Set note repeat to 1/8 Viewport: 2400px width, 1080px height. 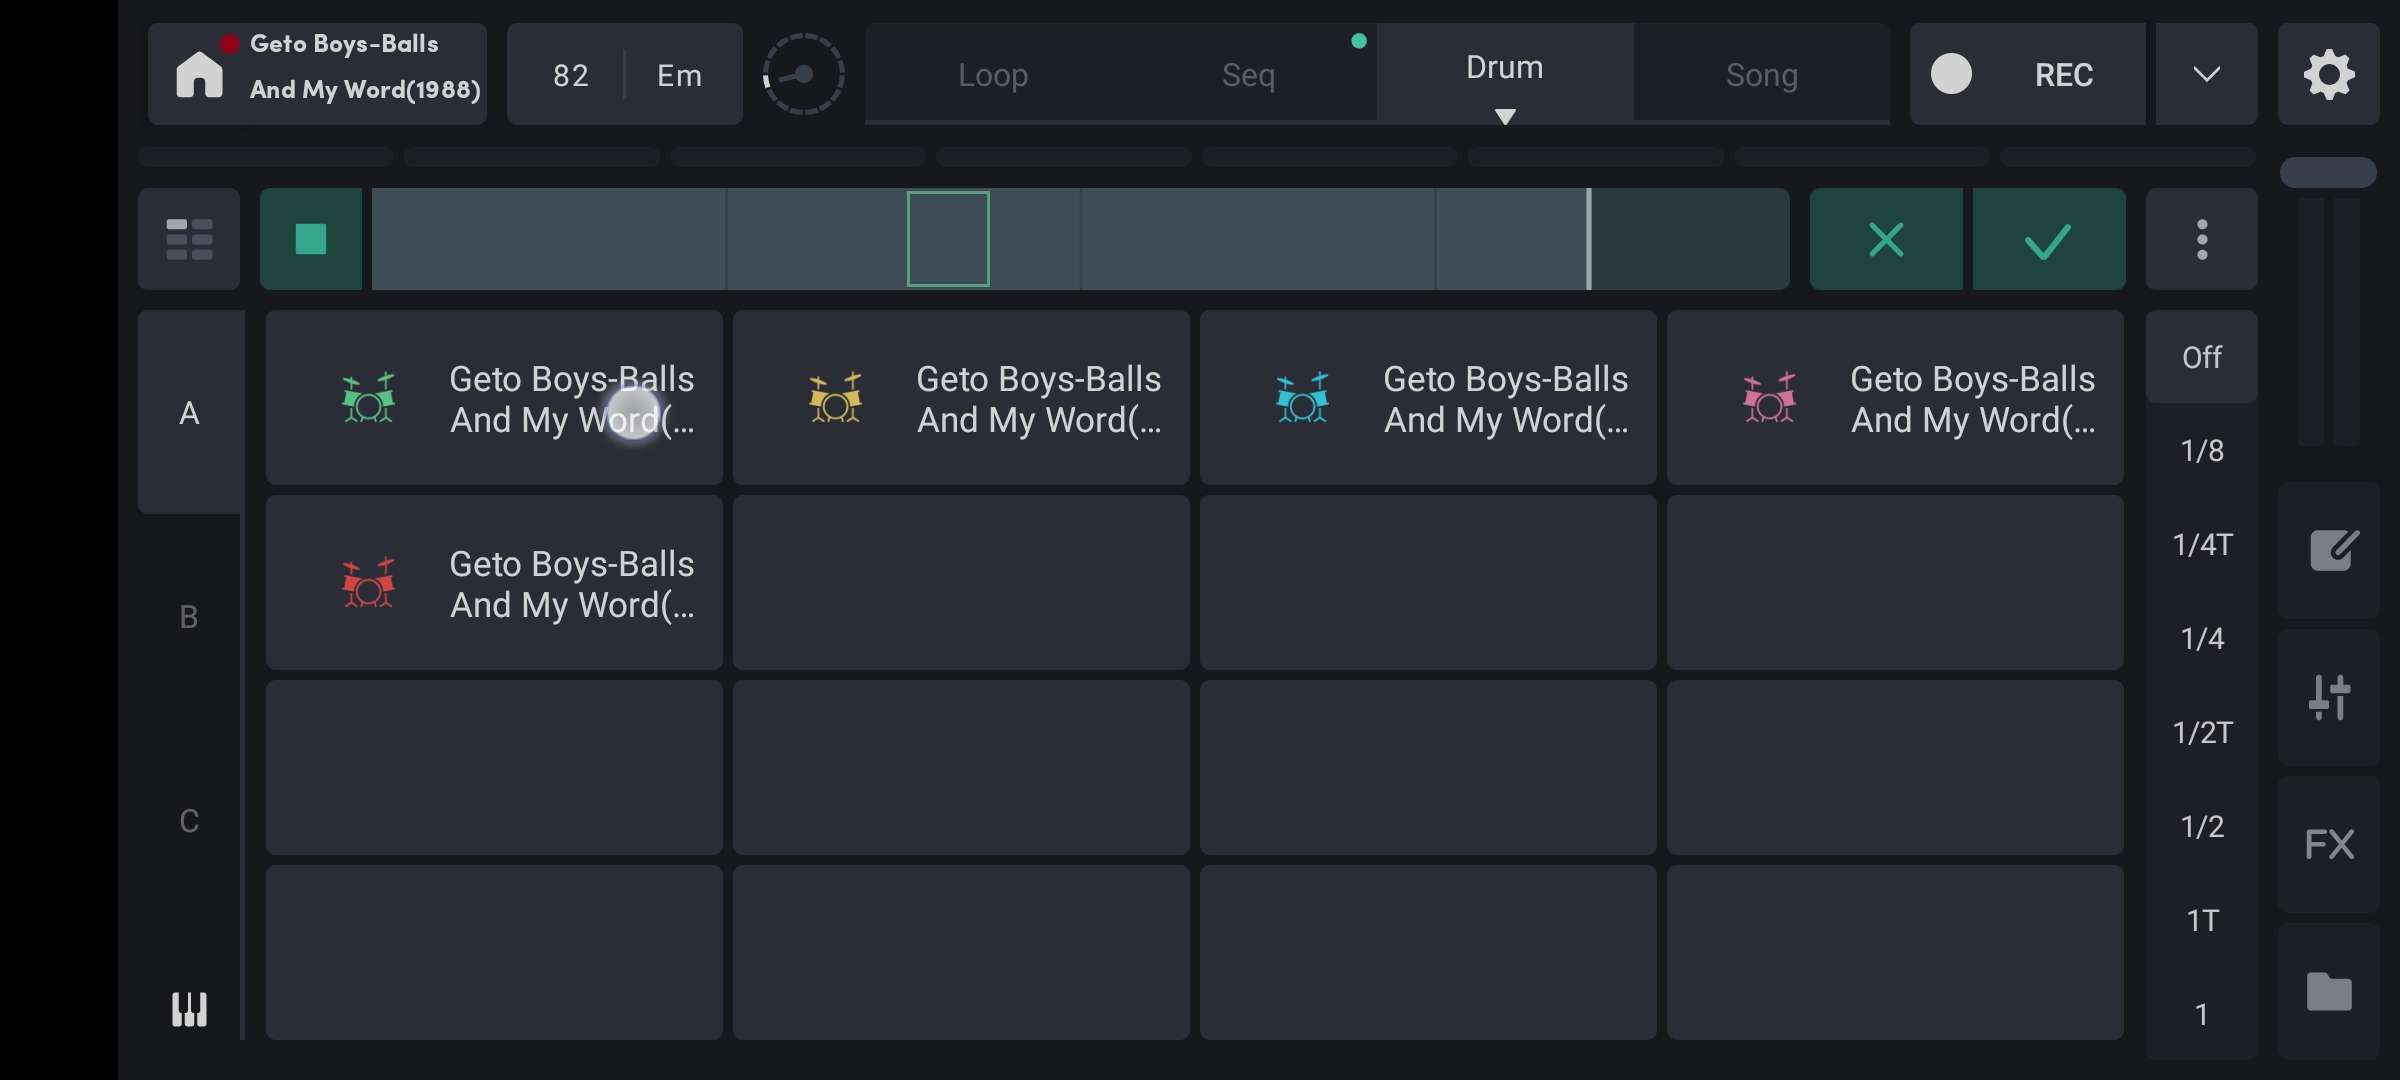[2202, 451]
